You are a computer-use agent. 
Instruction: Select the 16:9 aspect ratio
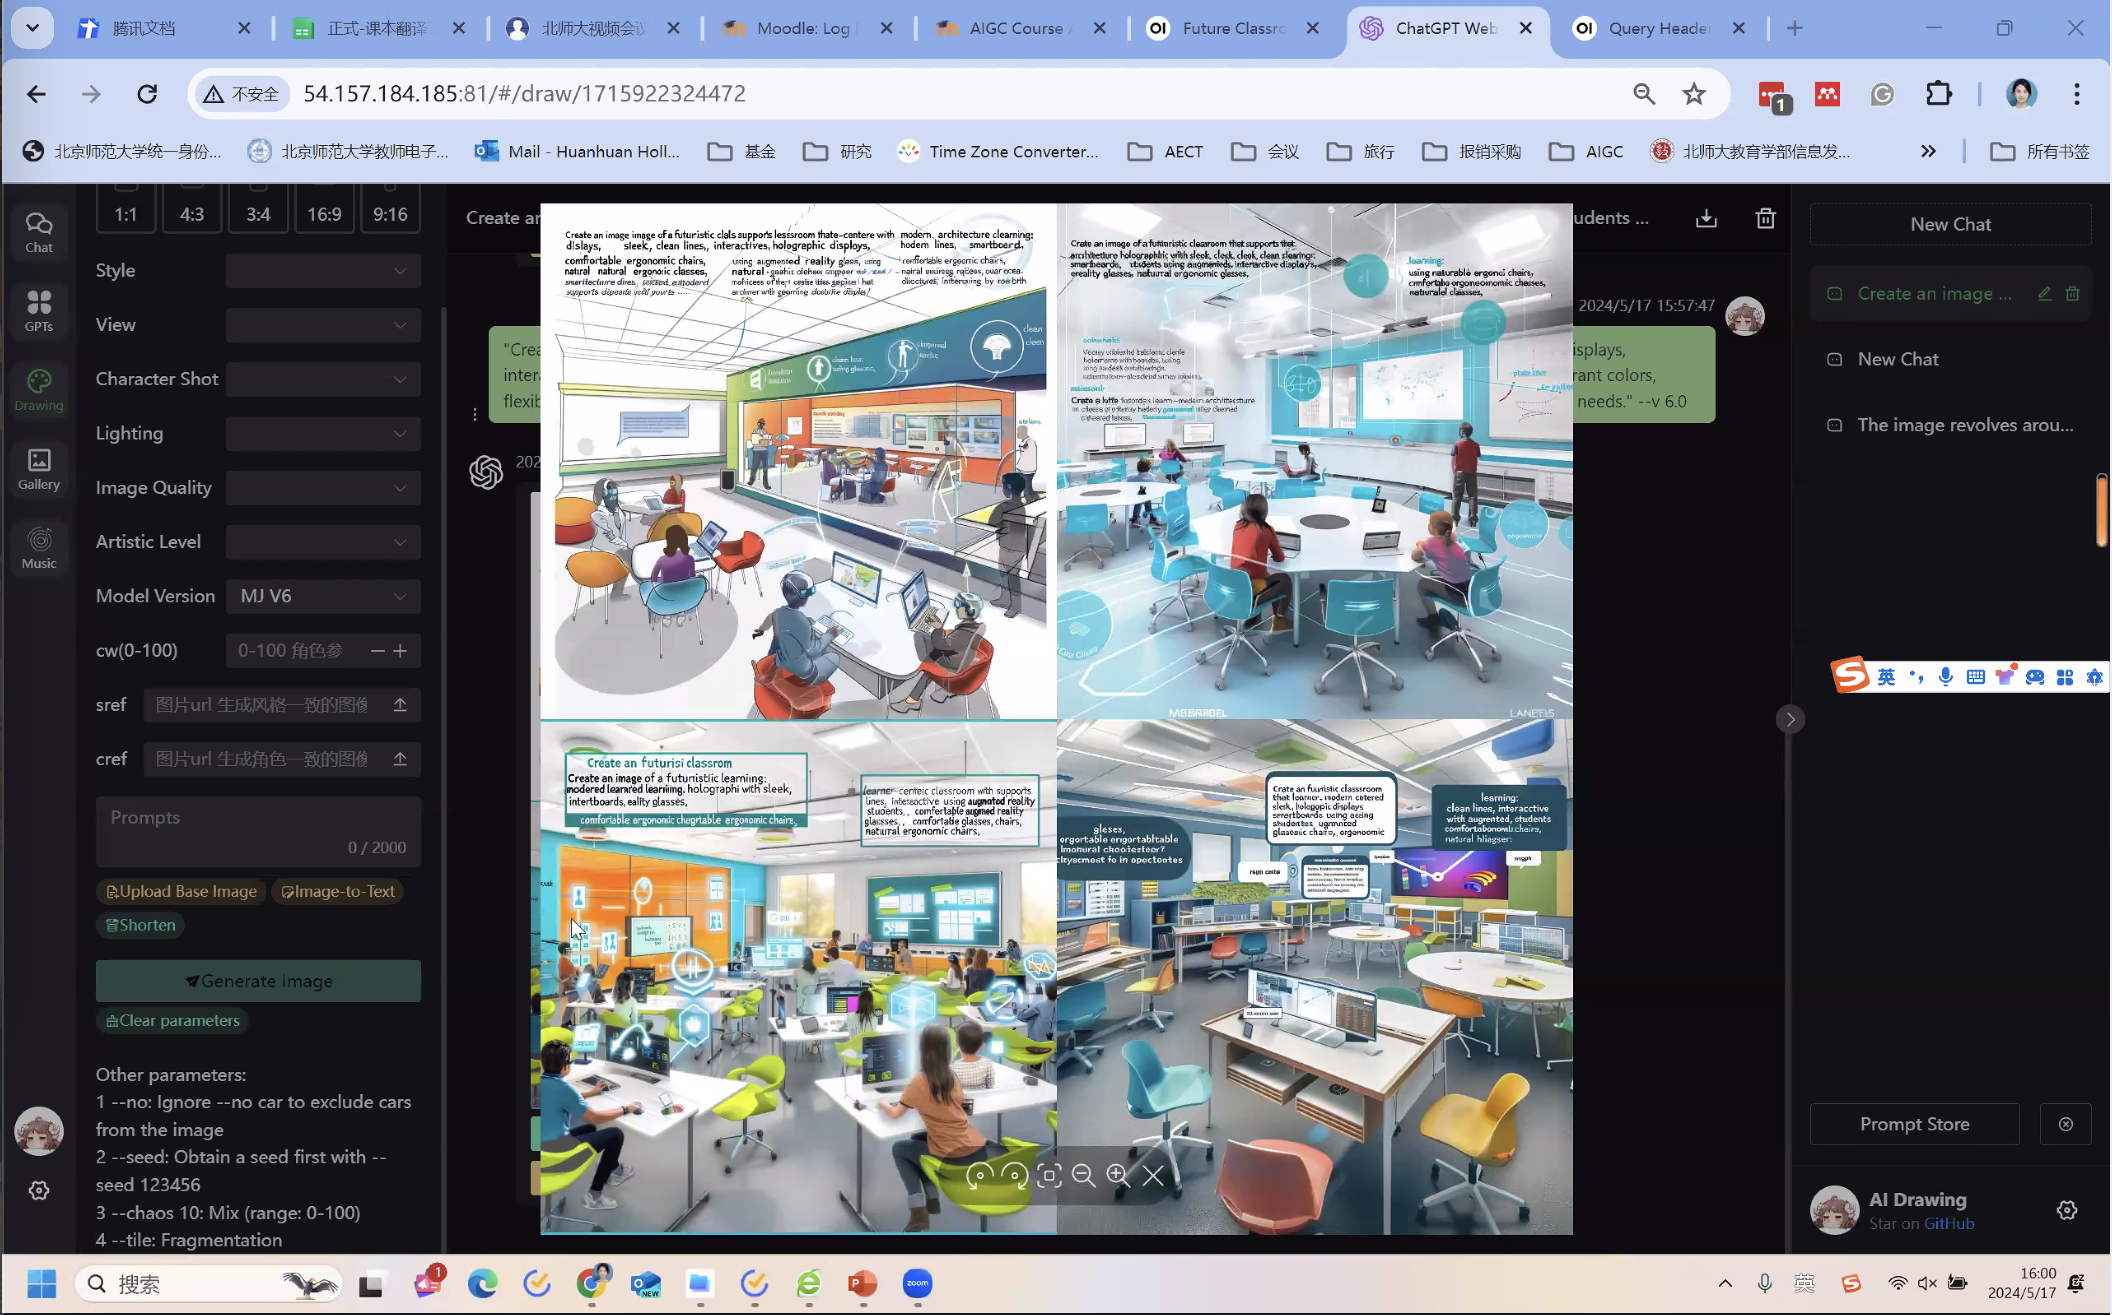coord(324,214)
